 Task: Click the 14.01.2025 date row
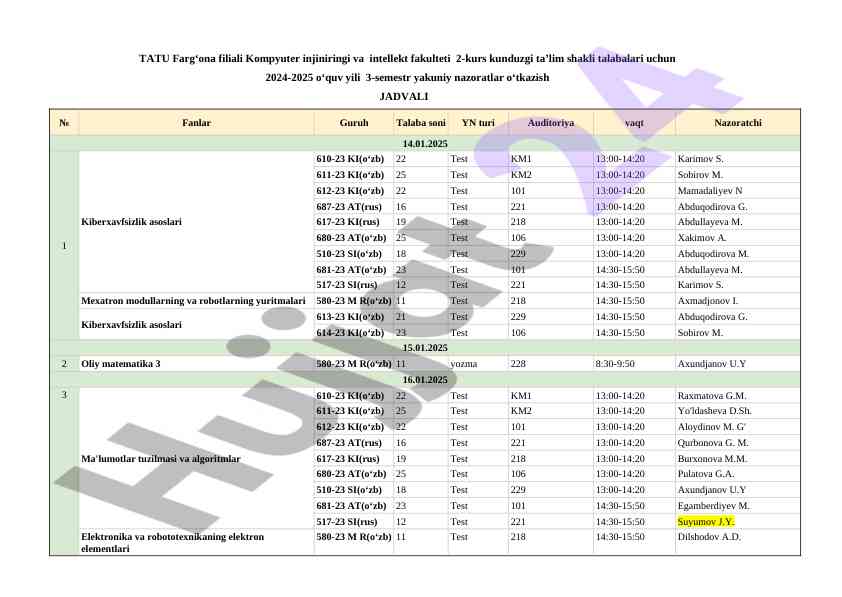(425, 144)
